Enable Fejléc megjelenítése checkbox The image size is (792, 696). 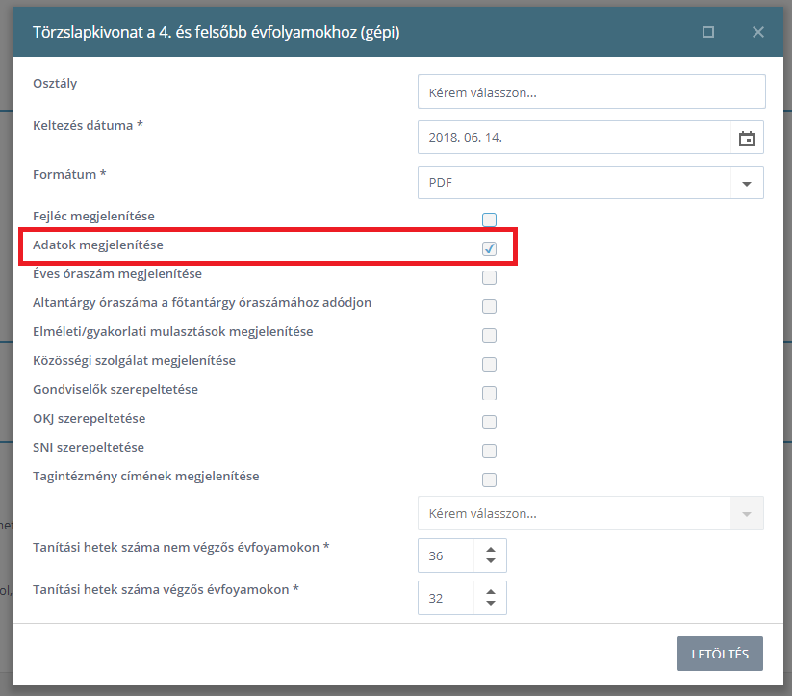click(489, 220)
